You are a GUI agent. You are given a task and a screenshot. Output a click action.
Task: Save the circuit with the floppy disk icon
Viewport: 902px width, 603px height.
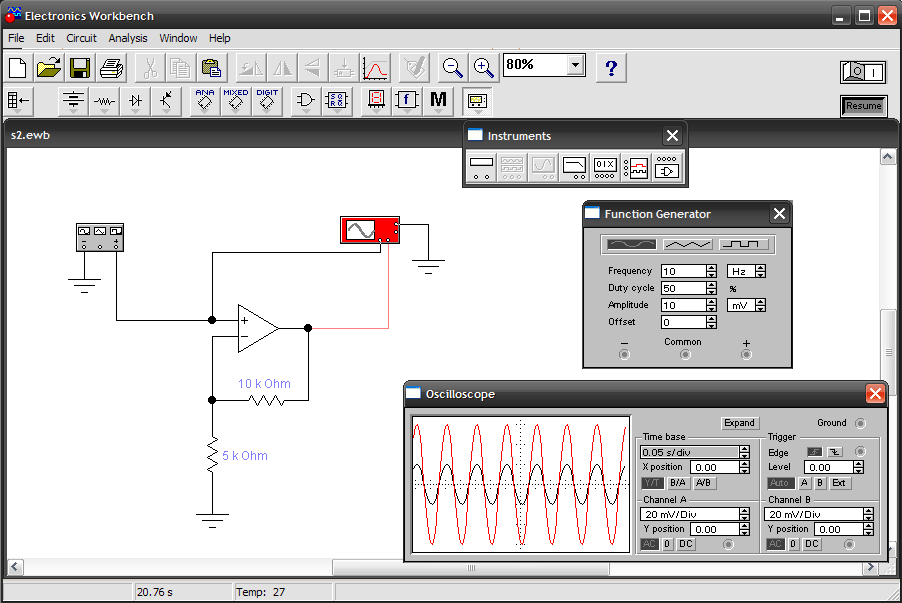80,68
